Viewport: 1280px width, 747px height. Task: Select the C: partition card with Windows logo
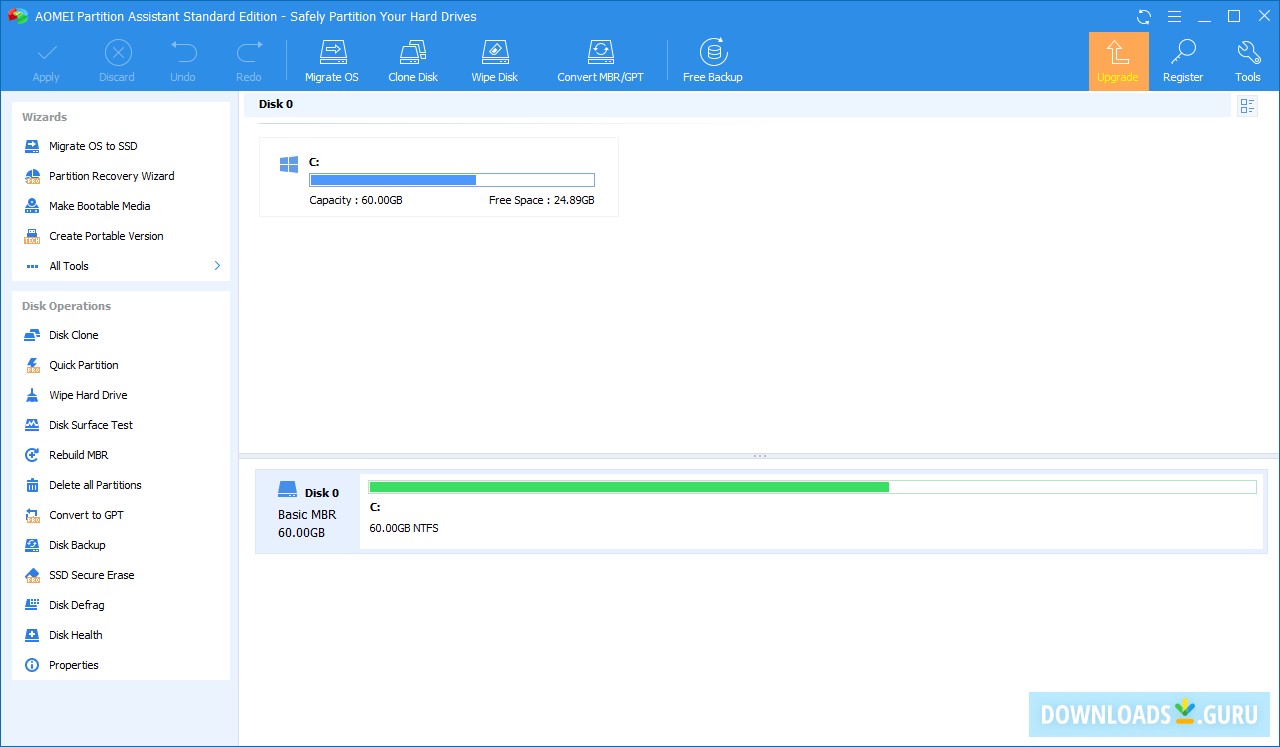438,177
